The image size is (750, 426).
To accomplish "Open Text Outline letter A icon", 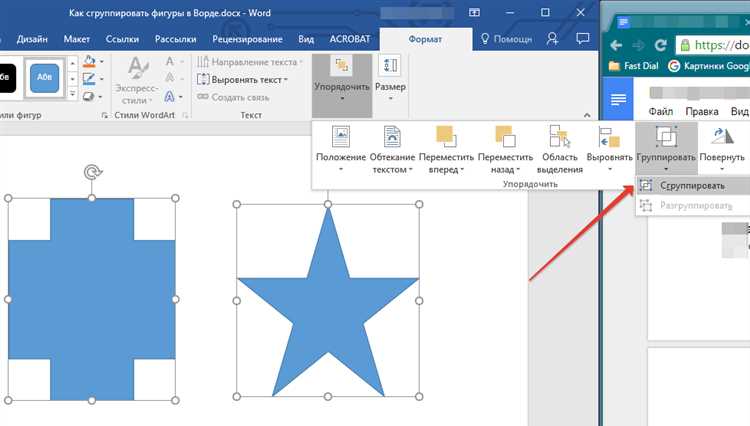I will click(x=169, y=78).
